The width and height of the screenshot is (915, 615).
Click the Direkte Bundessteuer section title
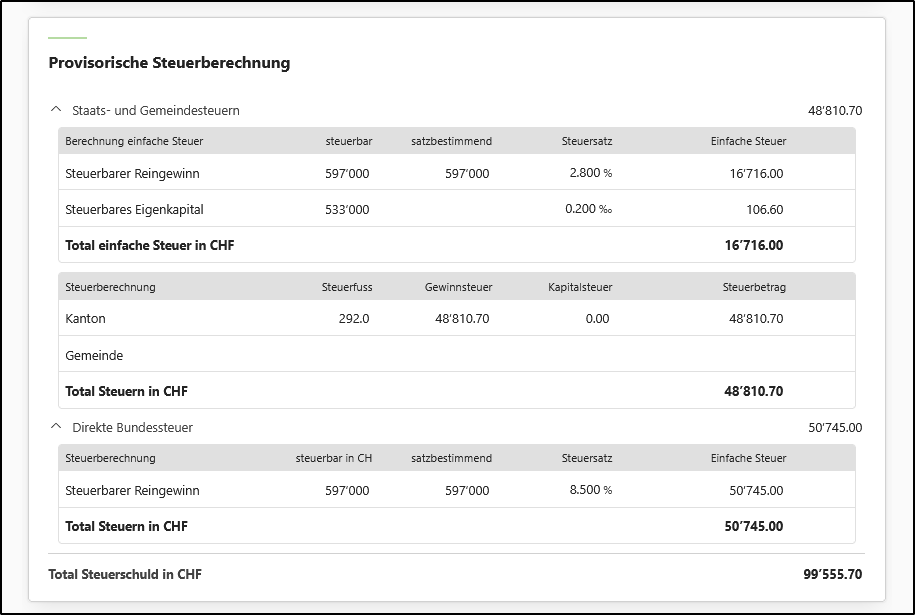pos(132,427)
